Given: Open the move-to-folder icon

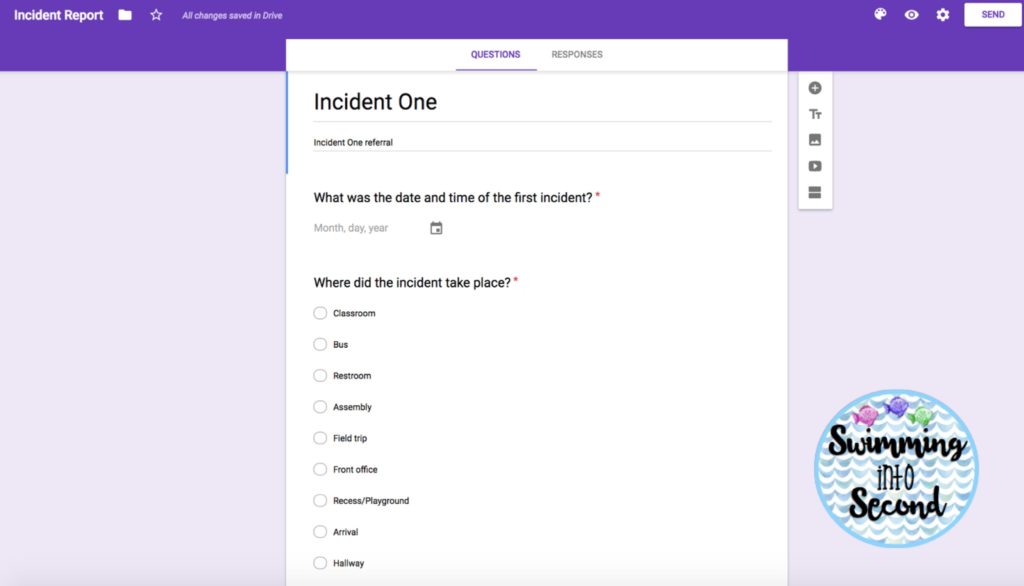Looking at the screenshot, I should pos(125,15).
